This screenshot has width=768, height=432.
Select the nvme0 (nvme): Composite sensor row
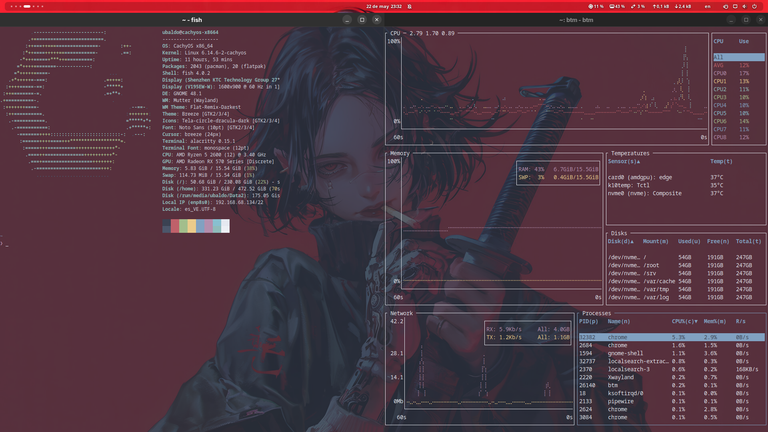[x=686, y=193]
